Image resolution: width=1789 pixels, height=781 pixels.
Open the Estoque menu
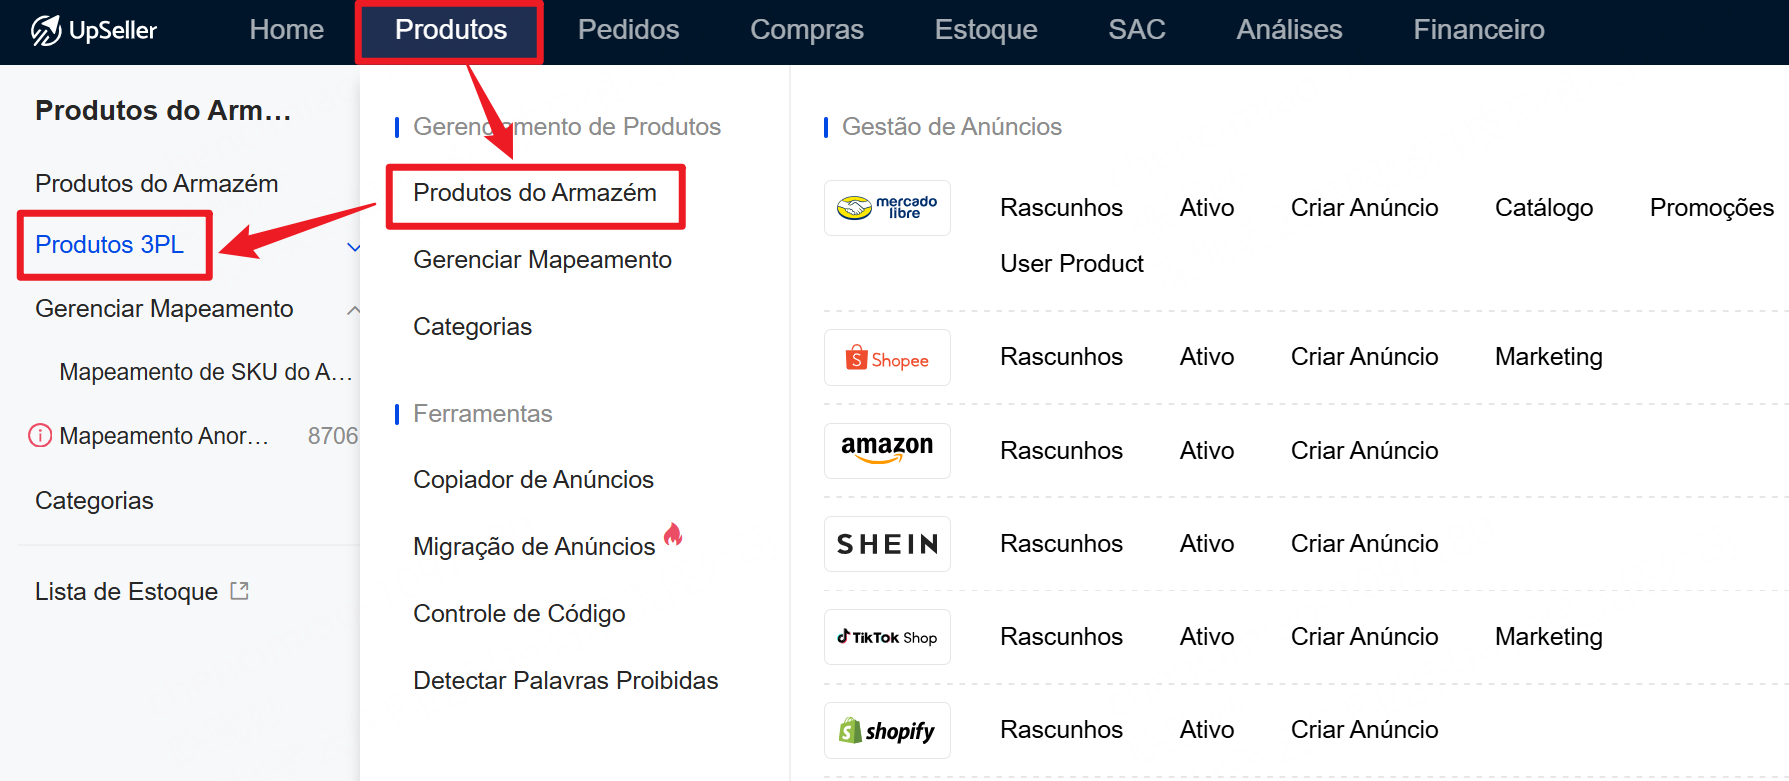[x=985, y=30]
